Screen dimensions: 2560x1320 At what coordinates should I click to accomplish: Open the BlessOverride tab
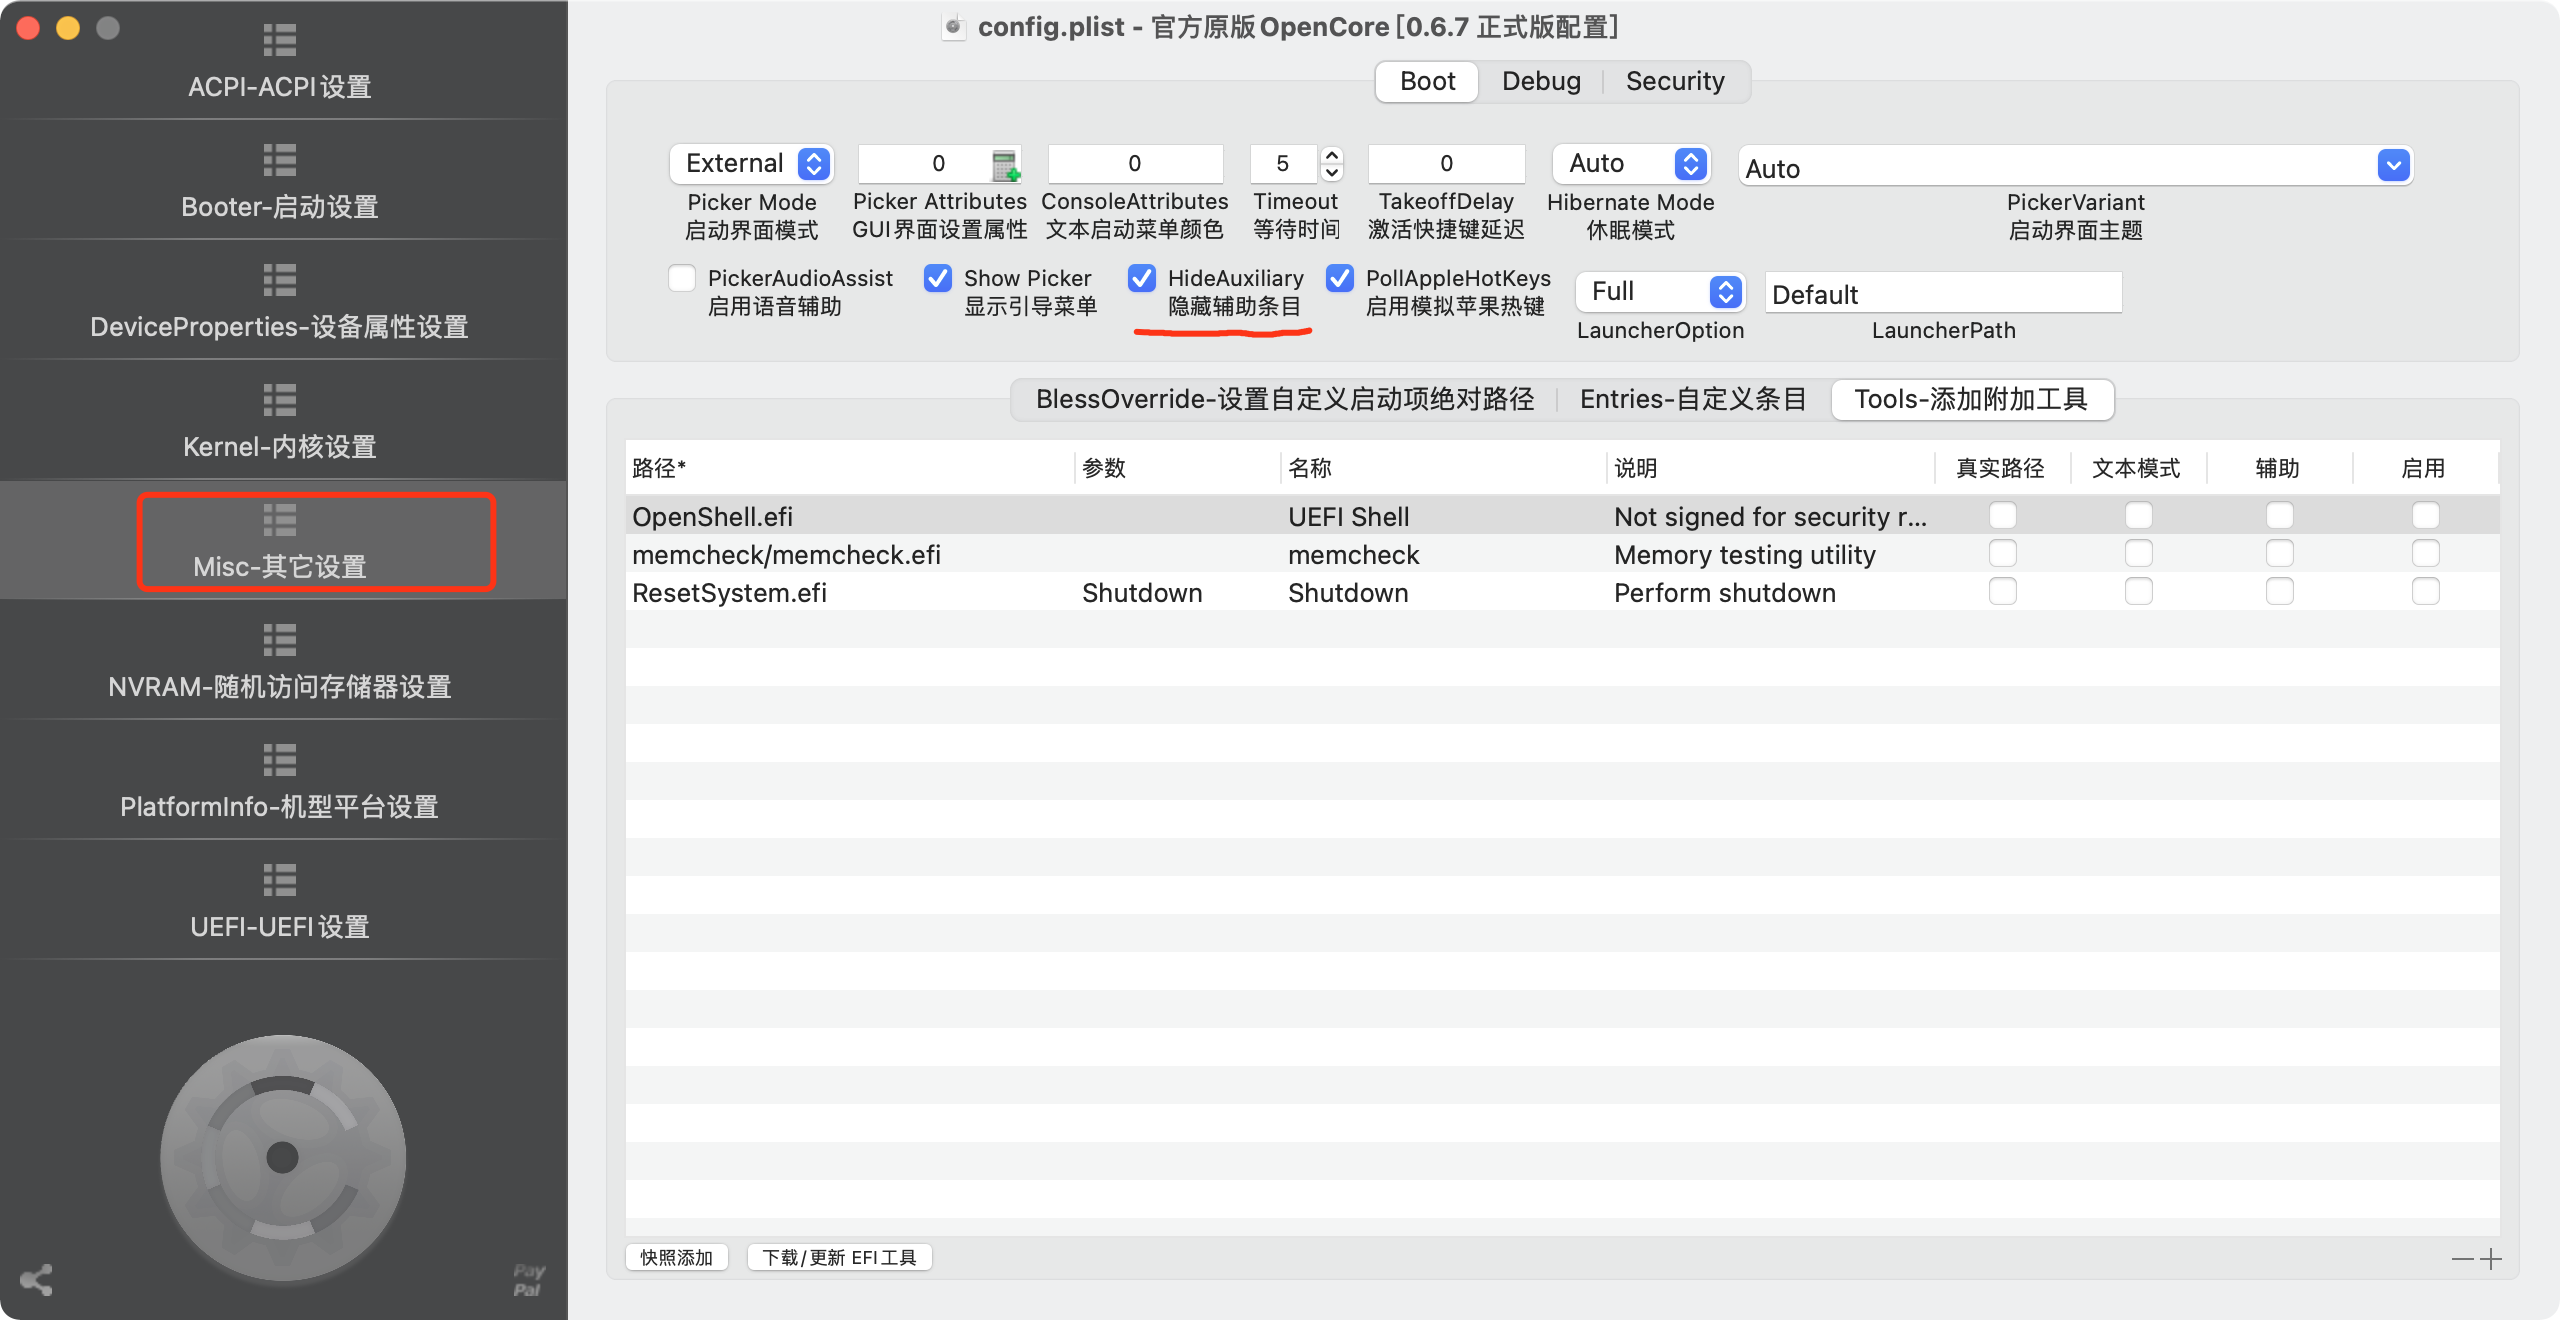click(1285, 399)
